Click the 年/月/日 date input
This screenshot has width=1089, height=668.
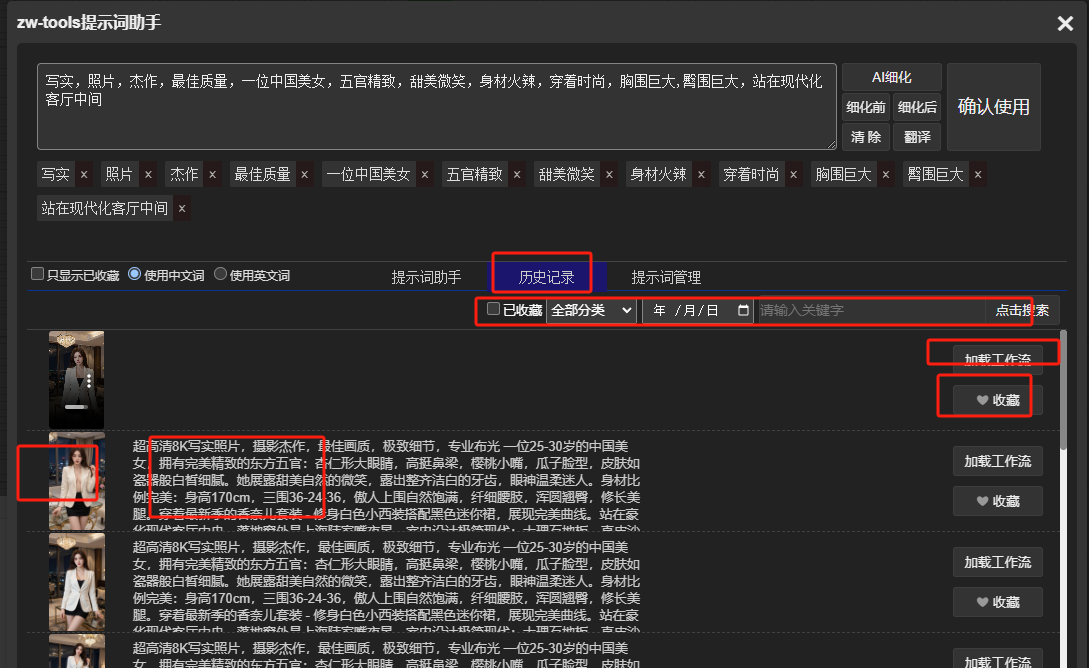tap(698, 310)
